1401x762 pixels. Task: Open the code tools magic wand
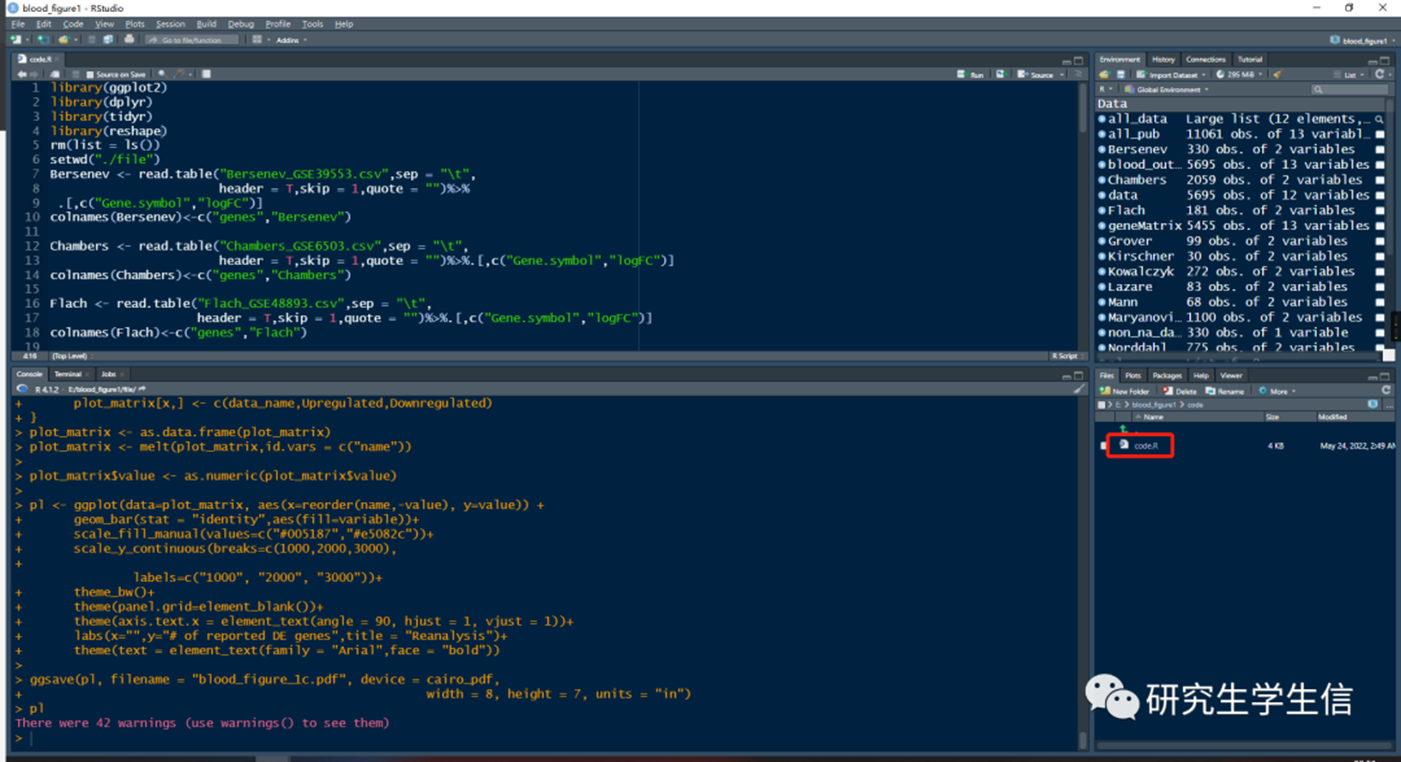[180, 74]
